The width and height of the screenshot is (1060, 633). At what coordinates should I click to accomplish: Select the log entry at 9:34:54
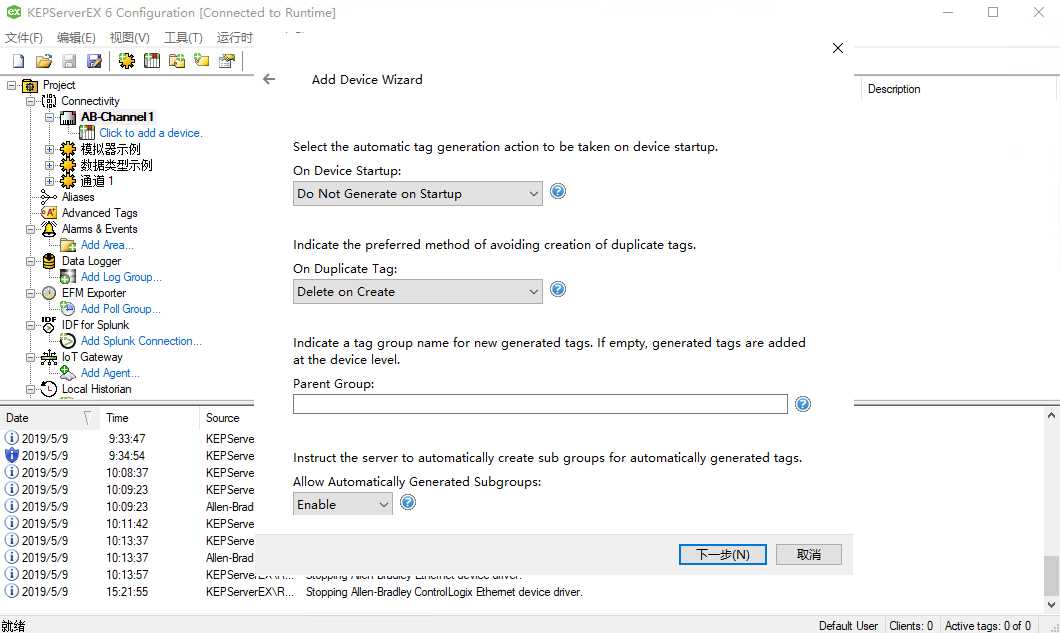pos(128,456)
